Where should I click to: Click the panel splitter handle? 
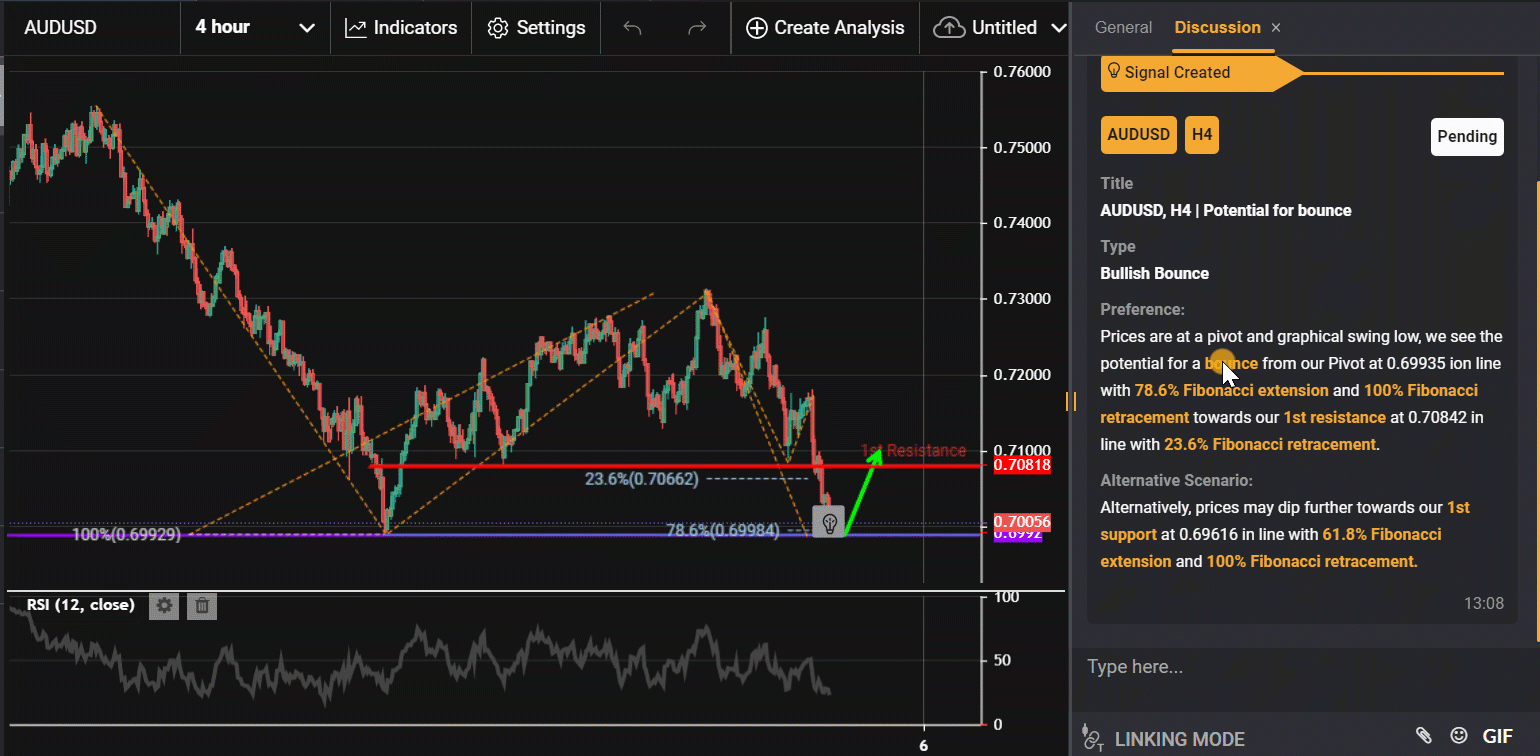tap(1071, 401)
